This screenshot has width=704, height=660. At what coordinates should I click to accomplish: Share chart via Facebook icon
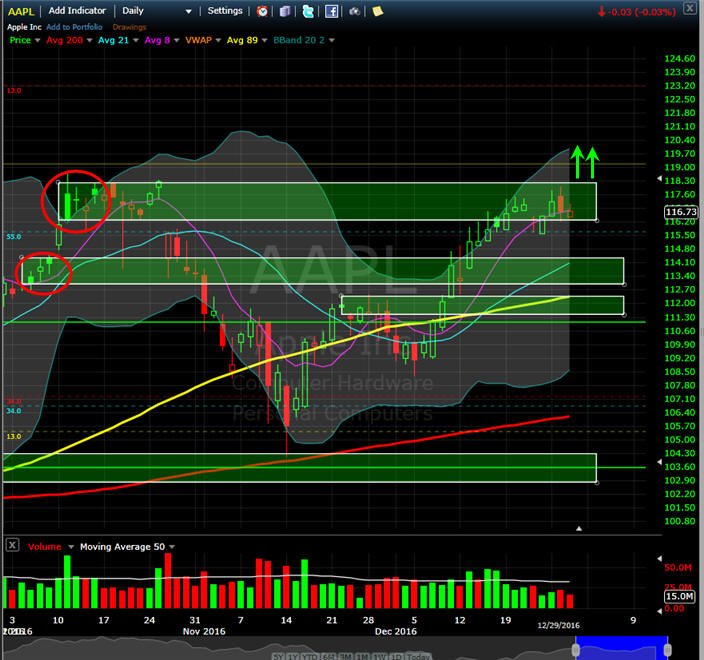pos(331,11)
